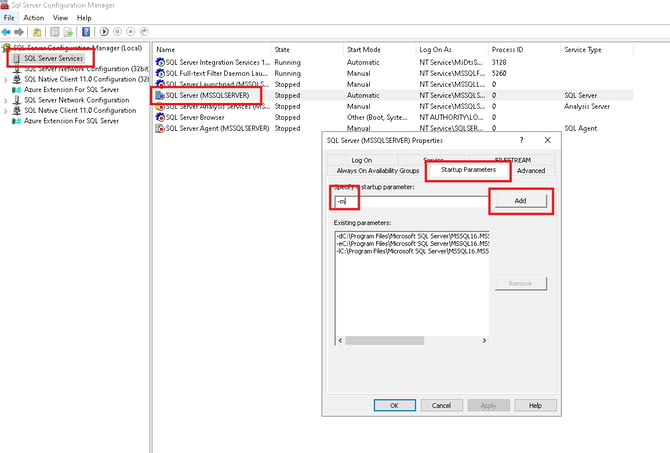
Task: Click Process ID value 5260
Action: click(x=499, y=74)
